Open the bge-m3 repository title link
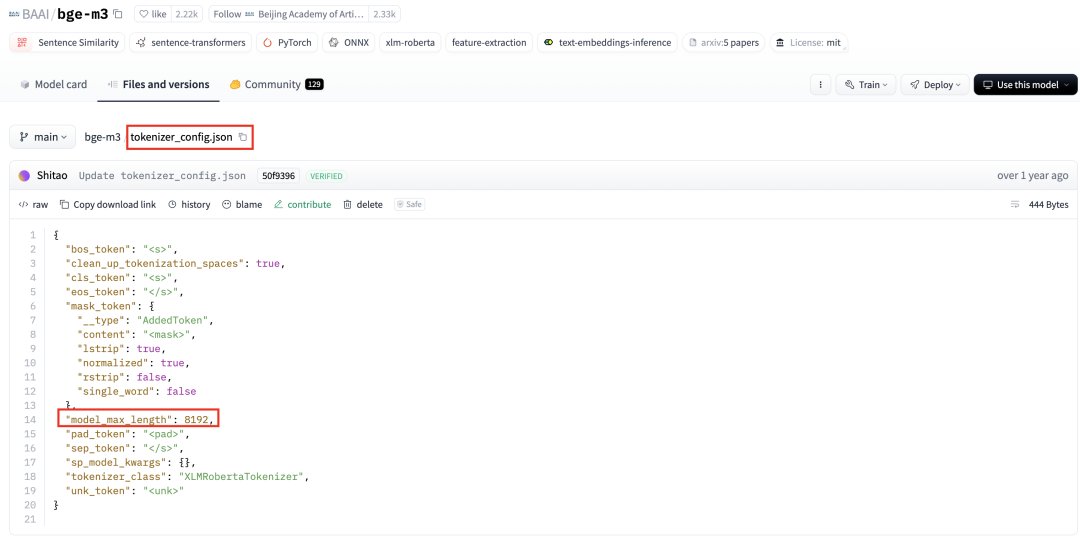The width and height of the screenshot is (1080, 540). coord(83,14)
